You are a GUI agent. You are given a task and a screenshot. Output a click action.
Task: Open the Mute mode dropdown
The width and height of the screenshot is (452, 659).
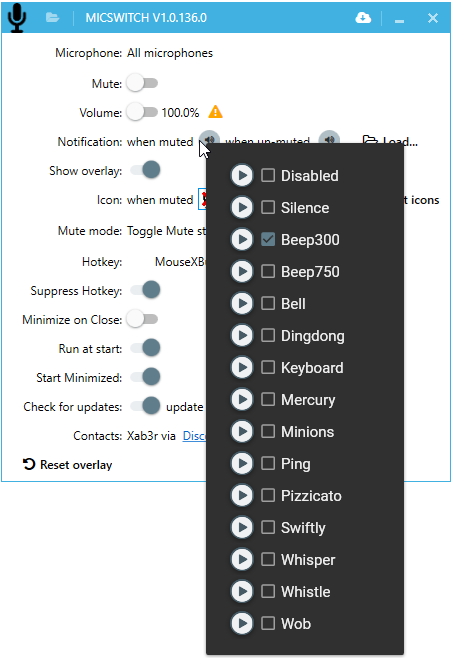pyautogui.click(x=167, y=231)
